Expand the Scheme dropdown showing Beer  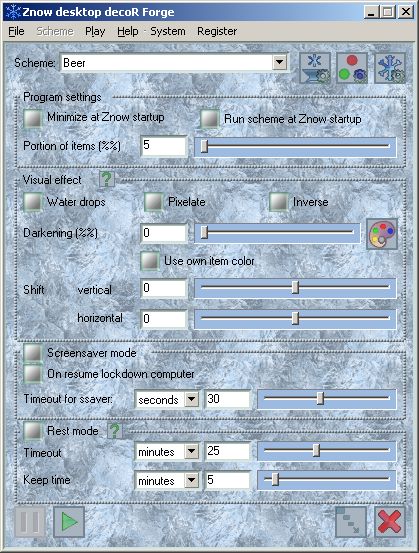279,63
